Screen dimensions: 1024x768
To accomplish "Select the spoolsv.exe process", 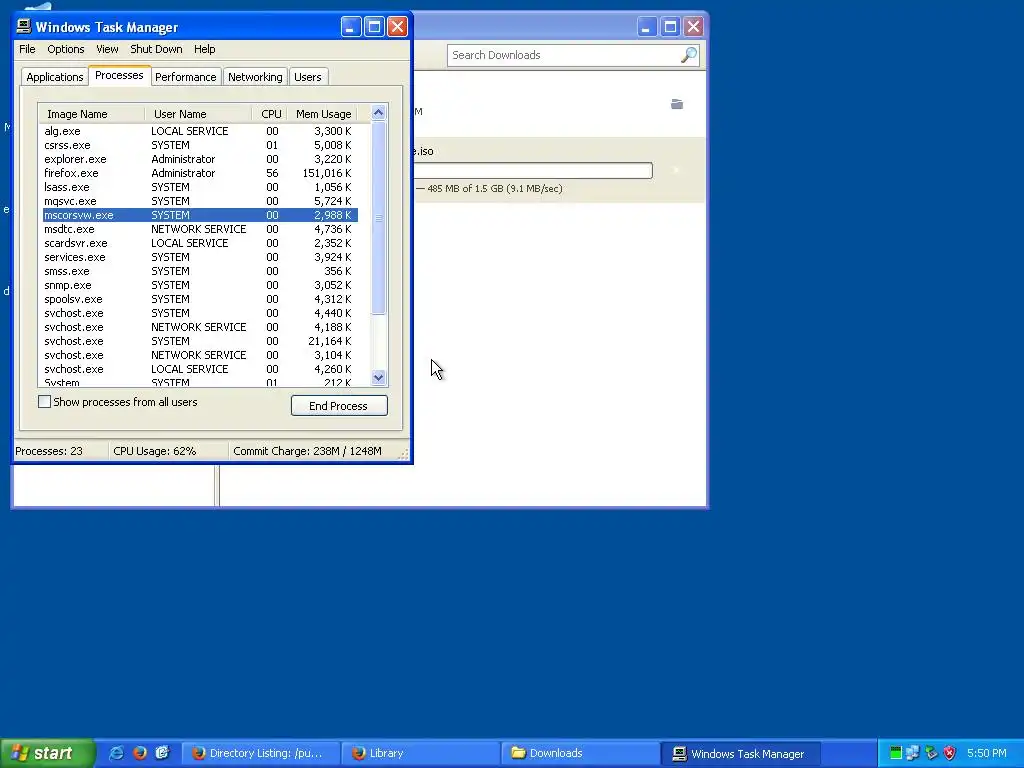I will 199,299.
